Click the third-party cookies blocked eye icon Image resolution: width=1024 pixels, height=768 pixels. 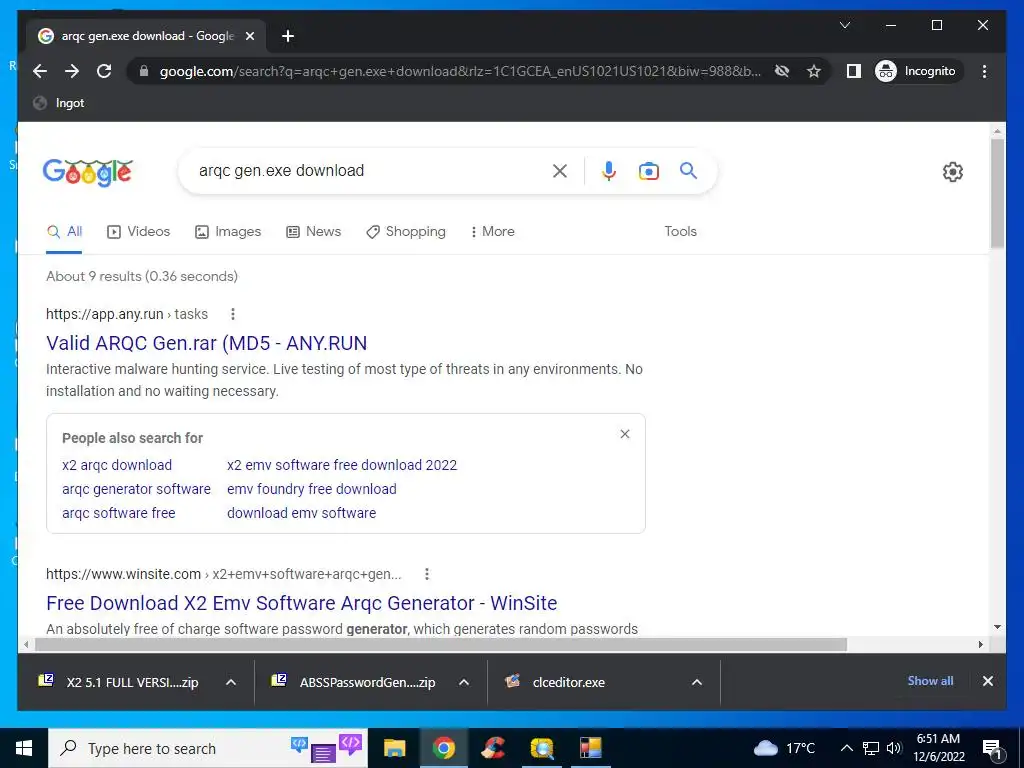click(782, 71)
